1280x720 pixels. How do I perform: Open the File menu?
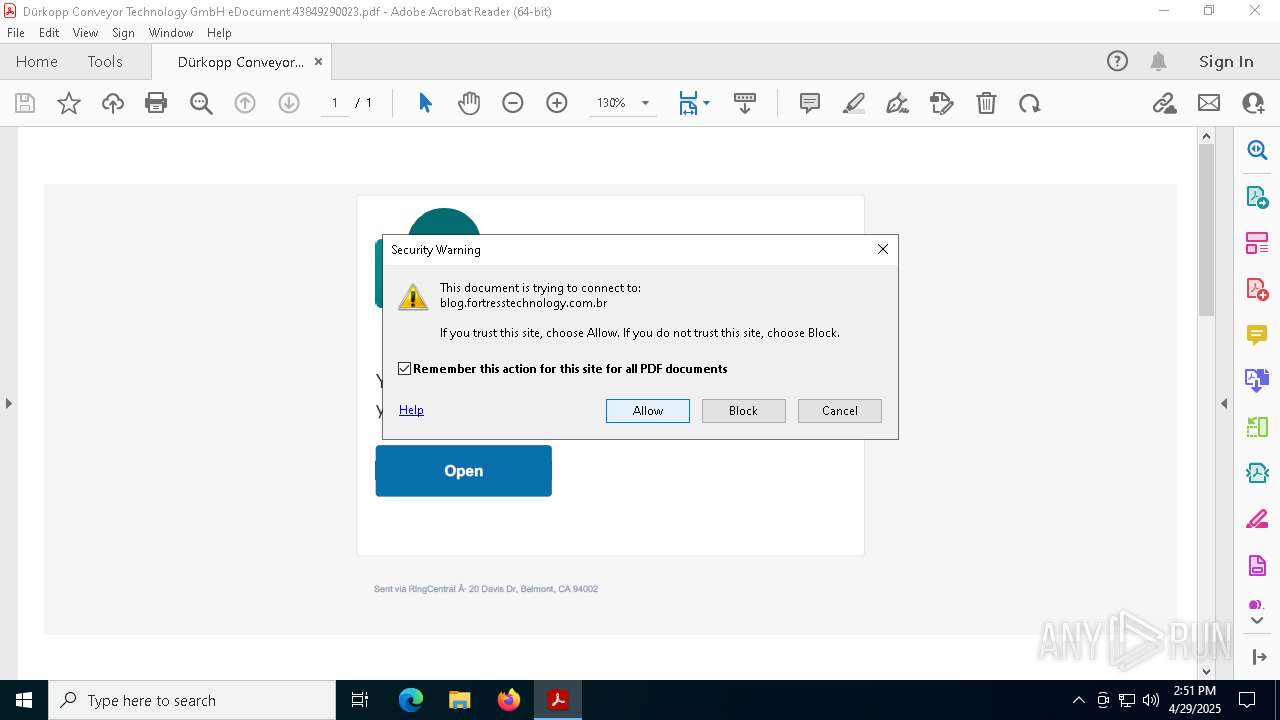pyautogui.click(x=16, y=32)
